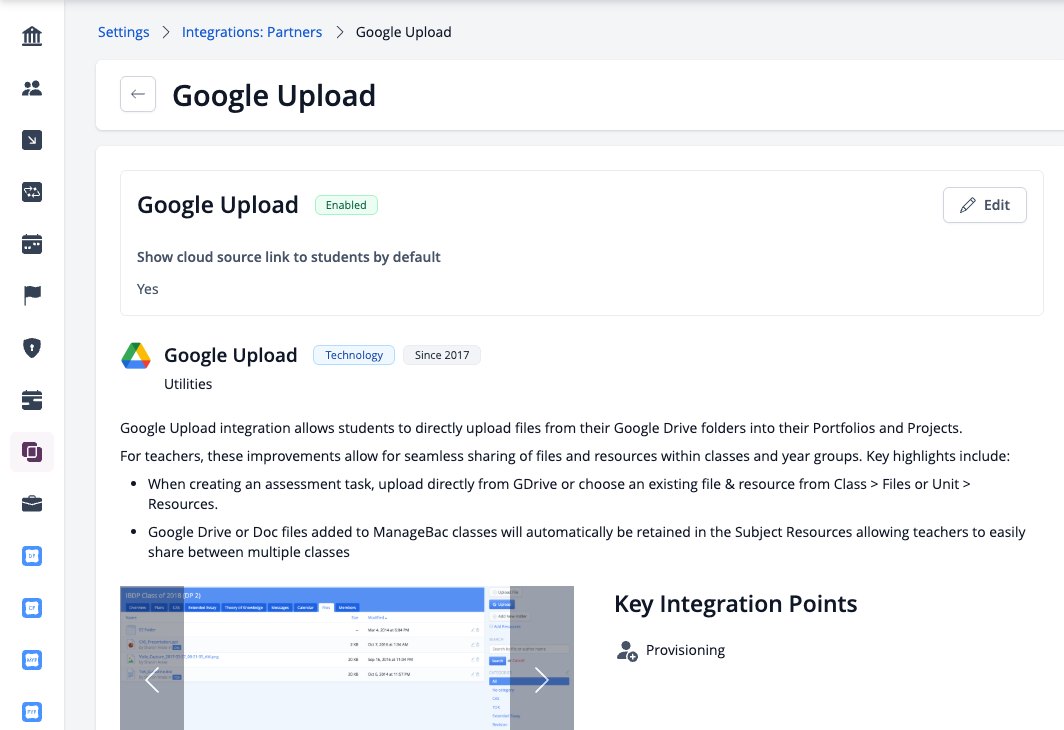Open the school building icon in sidebar
The width and height of the screenshot is (1064, 730).
(x=32, y=36)
